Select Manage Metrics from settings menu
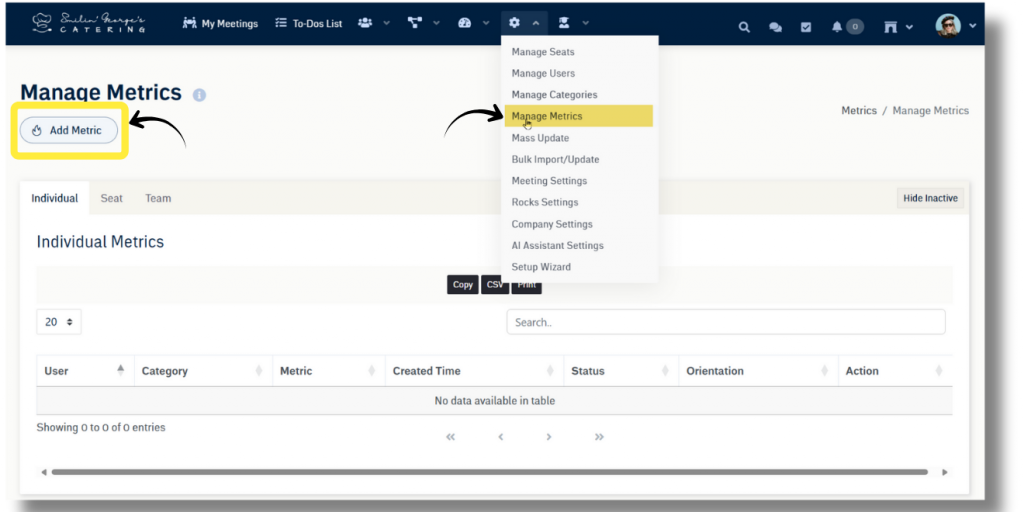 [547, 116]
